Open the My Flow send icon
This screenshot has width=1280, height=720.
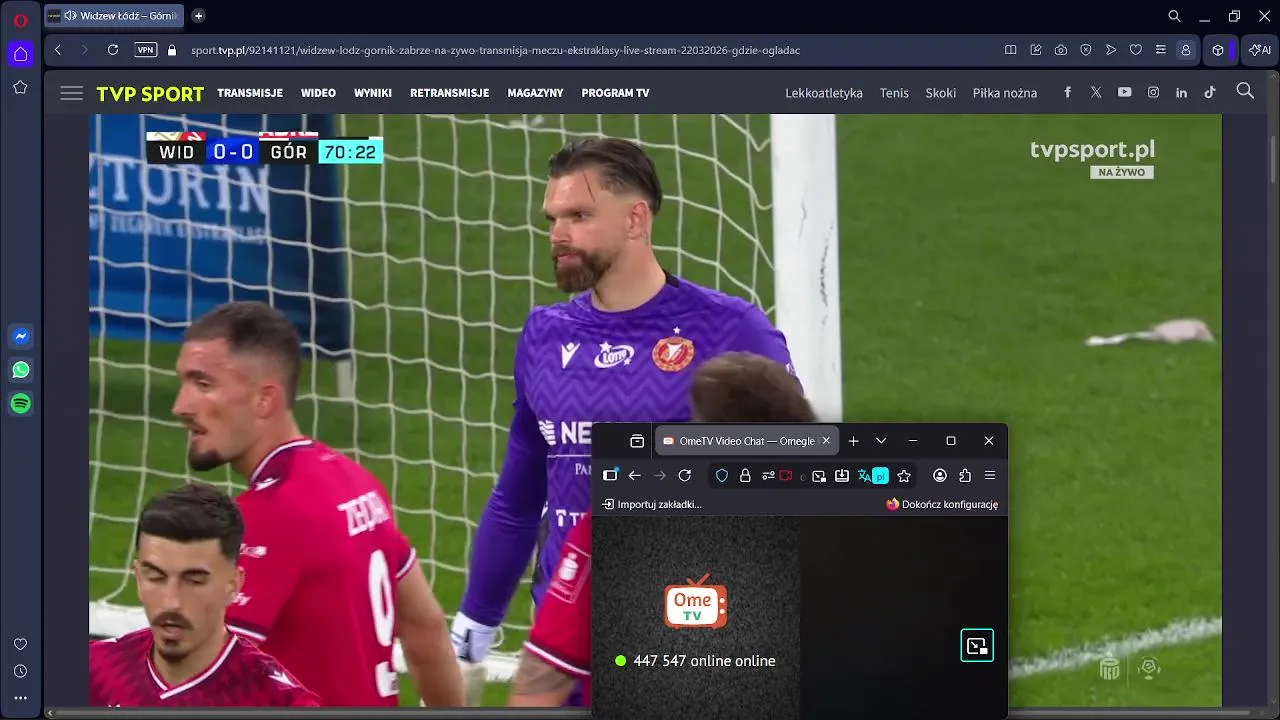pos(1111,50)
